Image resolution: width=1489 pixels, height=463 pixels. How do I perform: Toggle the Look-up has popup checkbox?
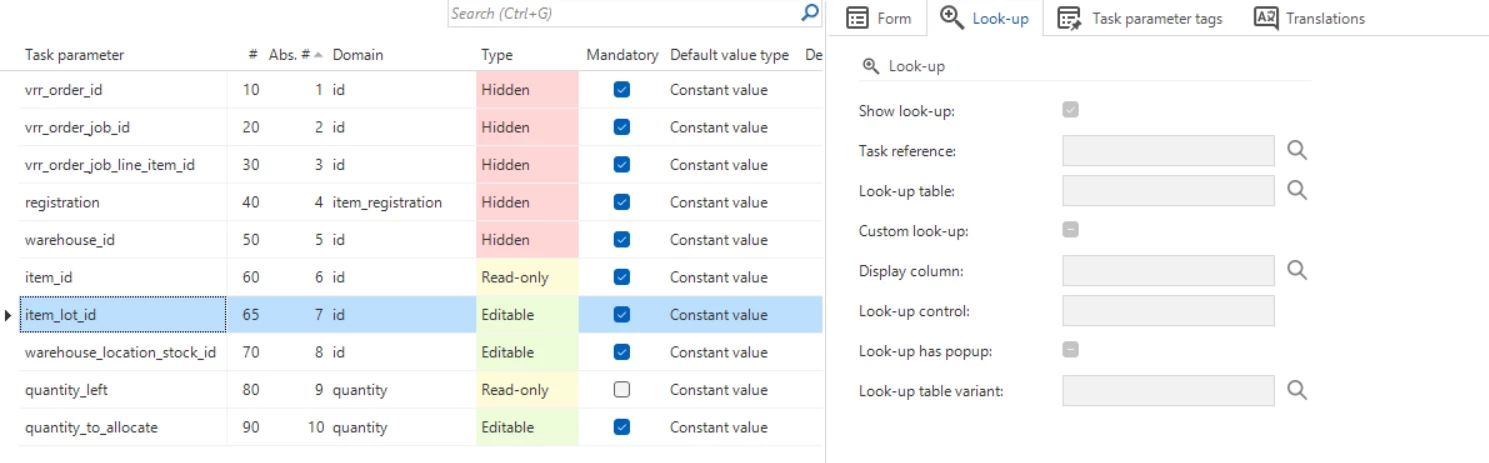pos(1071,350)
